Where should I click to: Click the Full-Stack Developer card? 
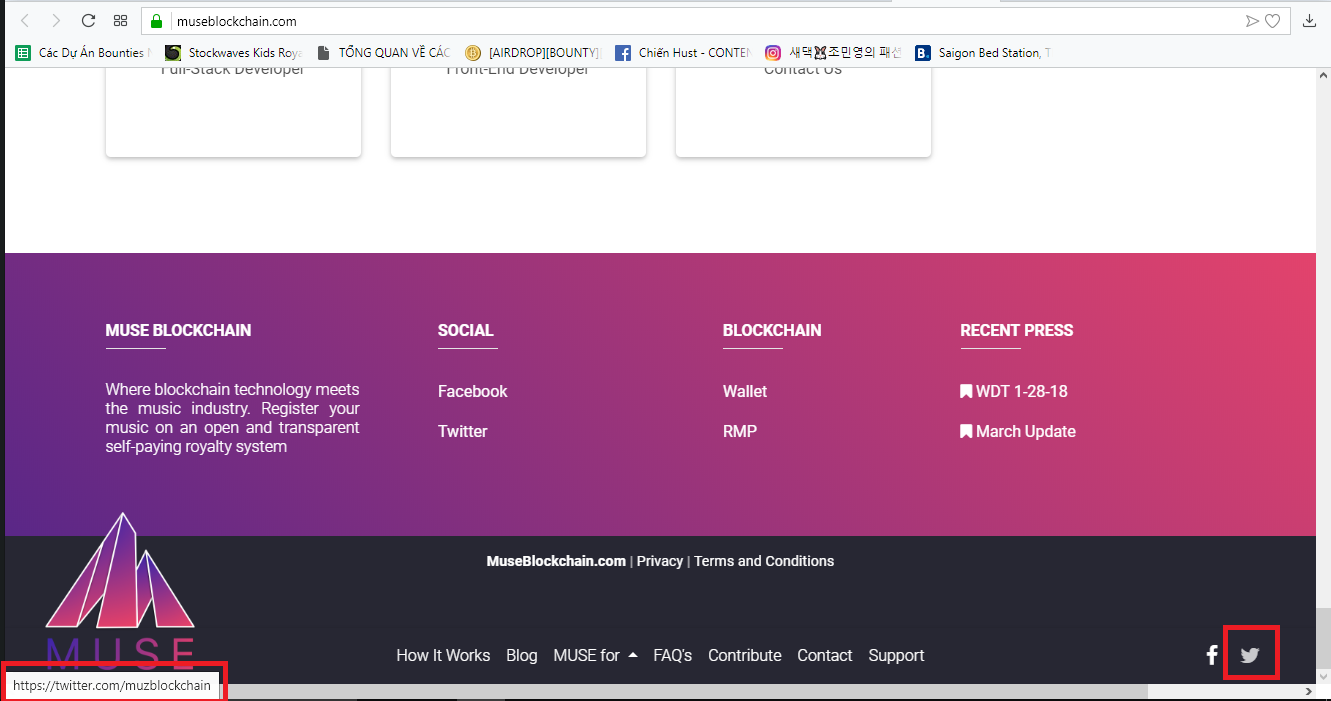coord(233,112)
